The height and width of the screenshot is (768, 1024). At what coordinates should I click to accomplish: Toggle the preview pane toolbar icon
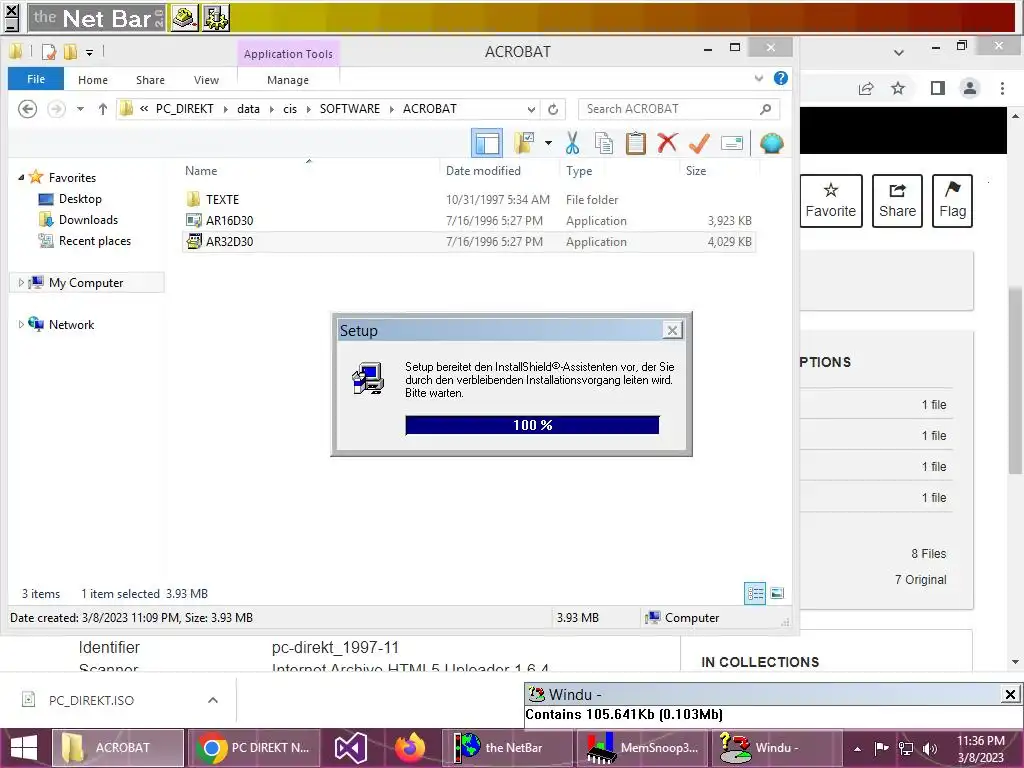pos(487,143)
